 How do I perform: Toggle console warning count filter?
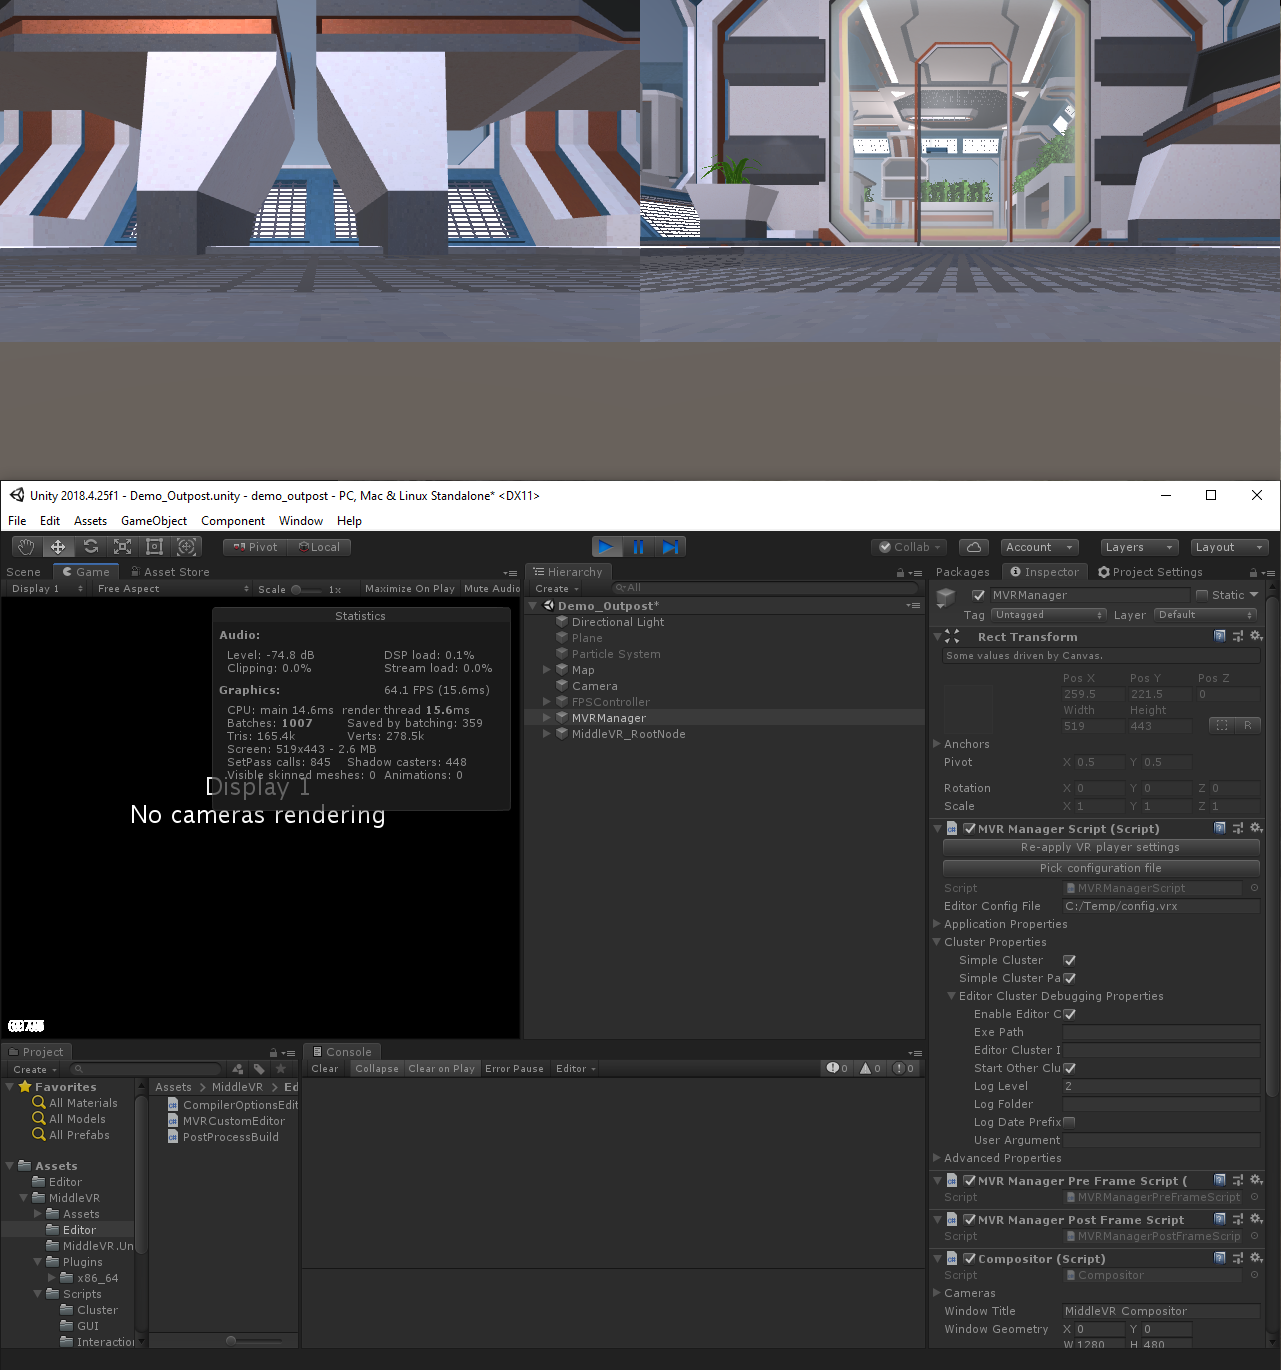click(x=870, y=1068)
